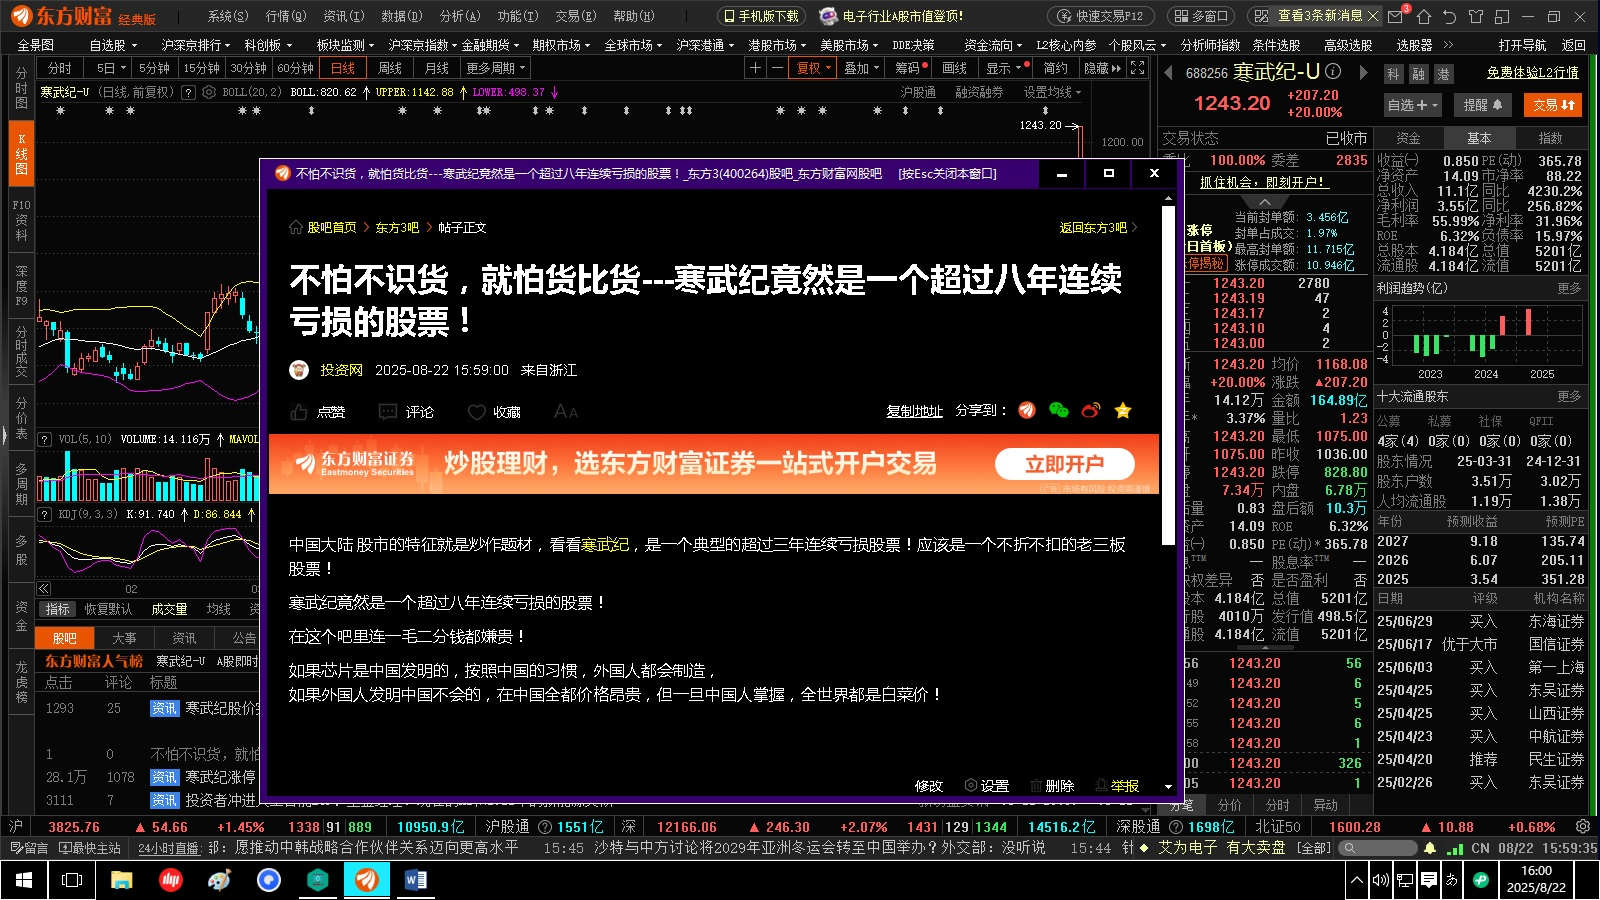Toggle the 科 tag beside stock name
The height and width of the screenshot is (900, 1600).
pos(1393,74)
